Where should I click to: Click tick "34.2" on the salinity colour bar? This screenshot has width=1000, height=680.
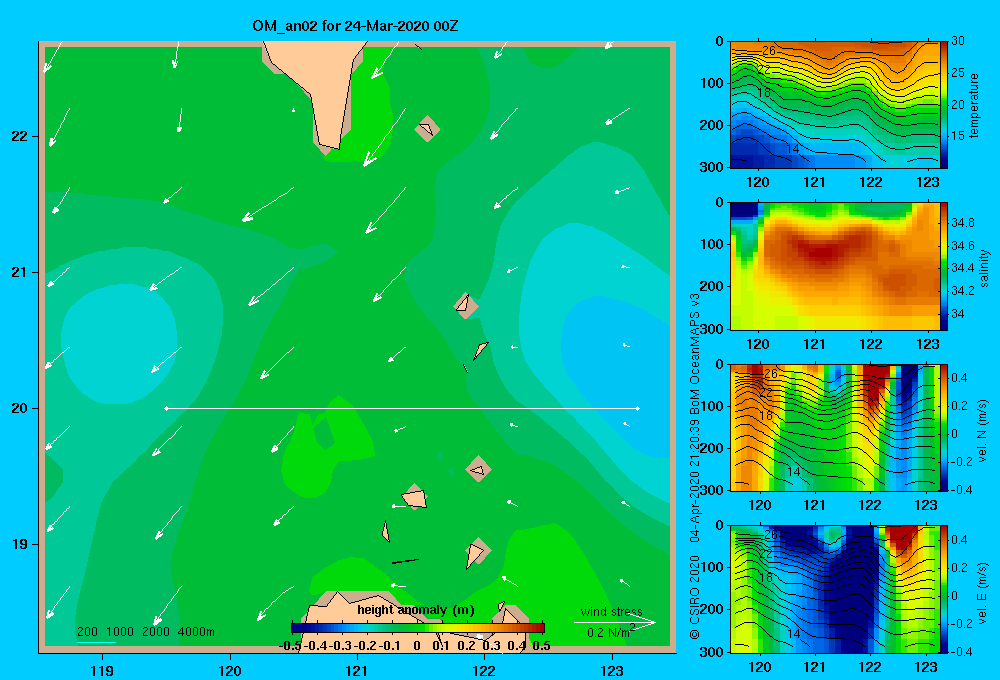click(x=963, y=291)
